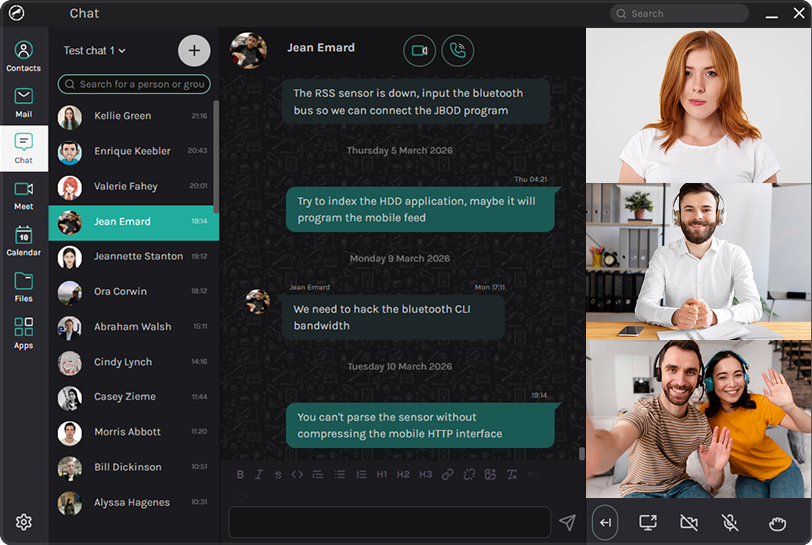Collapse the video call panel
Screen dimensions: 812x545
coord(605,522)
